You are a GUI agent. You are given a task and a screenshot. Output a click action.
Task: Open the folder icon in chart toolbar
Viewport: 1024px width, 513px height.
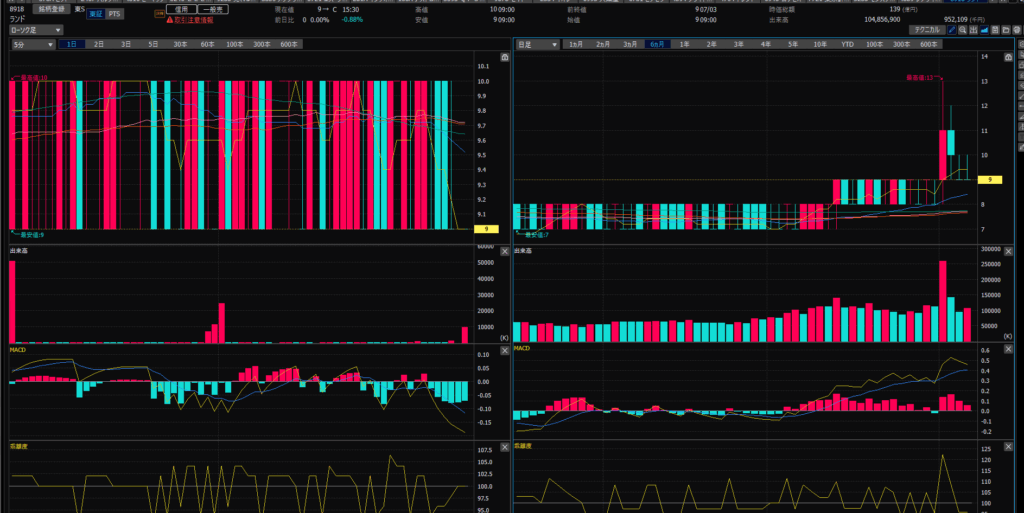[1006, 30]
